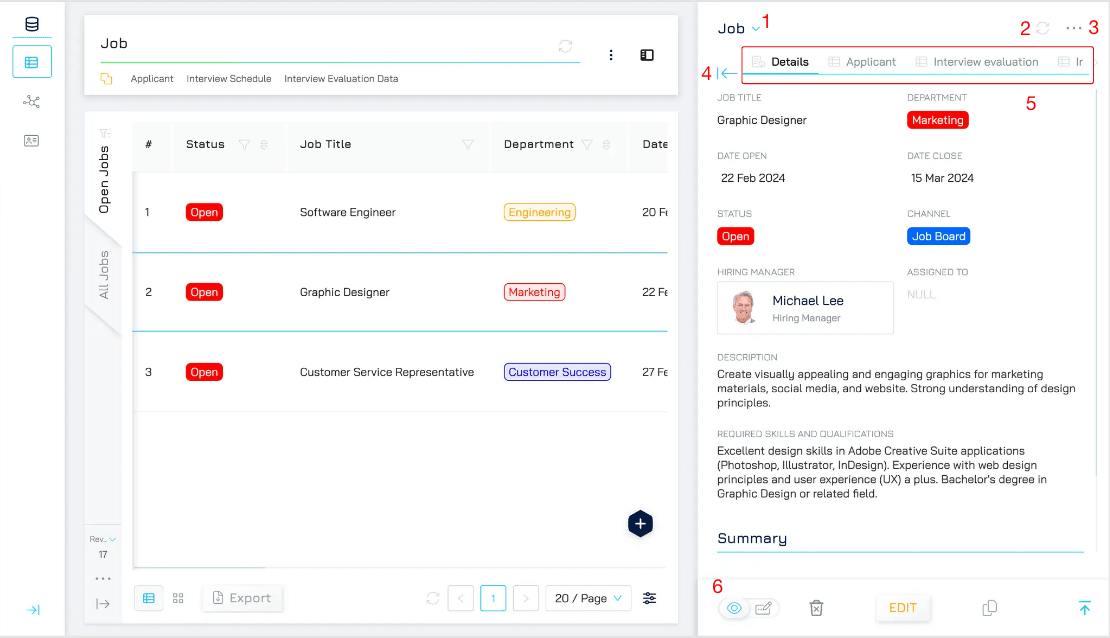Click the Job Board channel tag
This screenshot has height=638, width=1110.
tap(938, 237)
